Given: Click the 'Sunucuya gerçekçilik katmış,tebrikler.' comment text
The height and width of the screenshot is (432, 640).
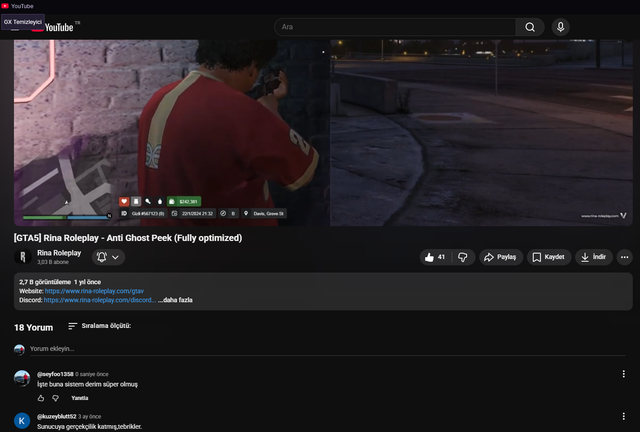Looking at the screenshot, I should point(89,427).
